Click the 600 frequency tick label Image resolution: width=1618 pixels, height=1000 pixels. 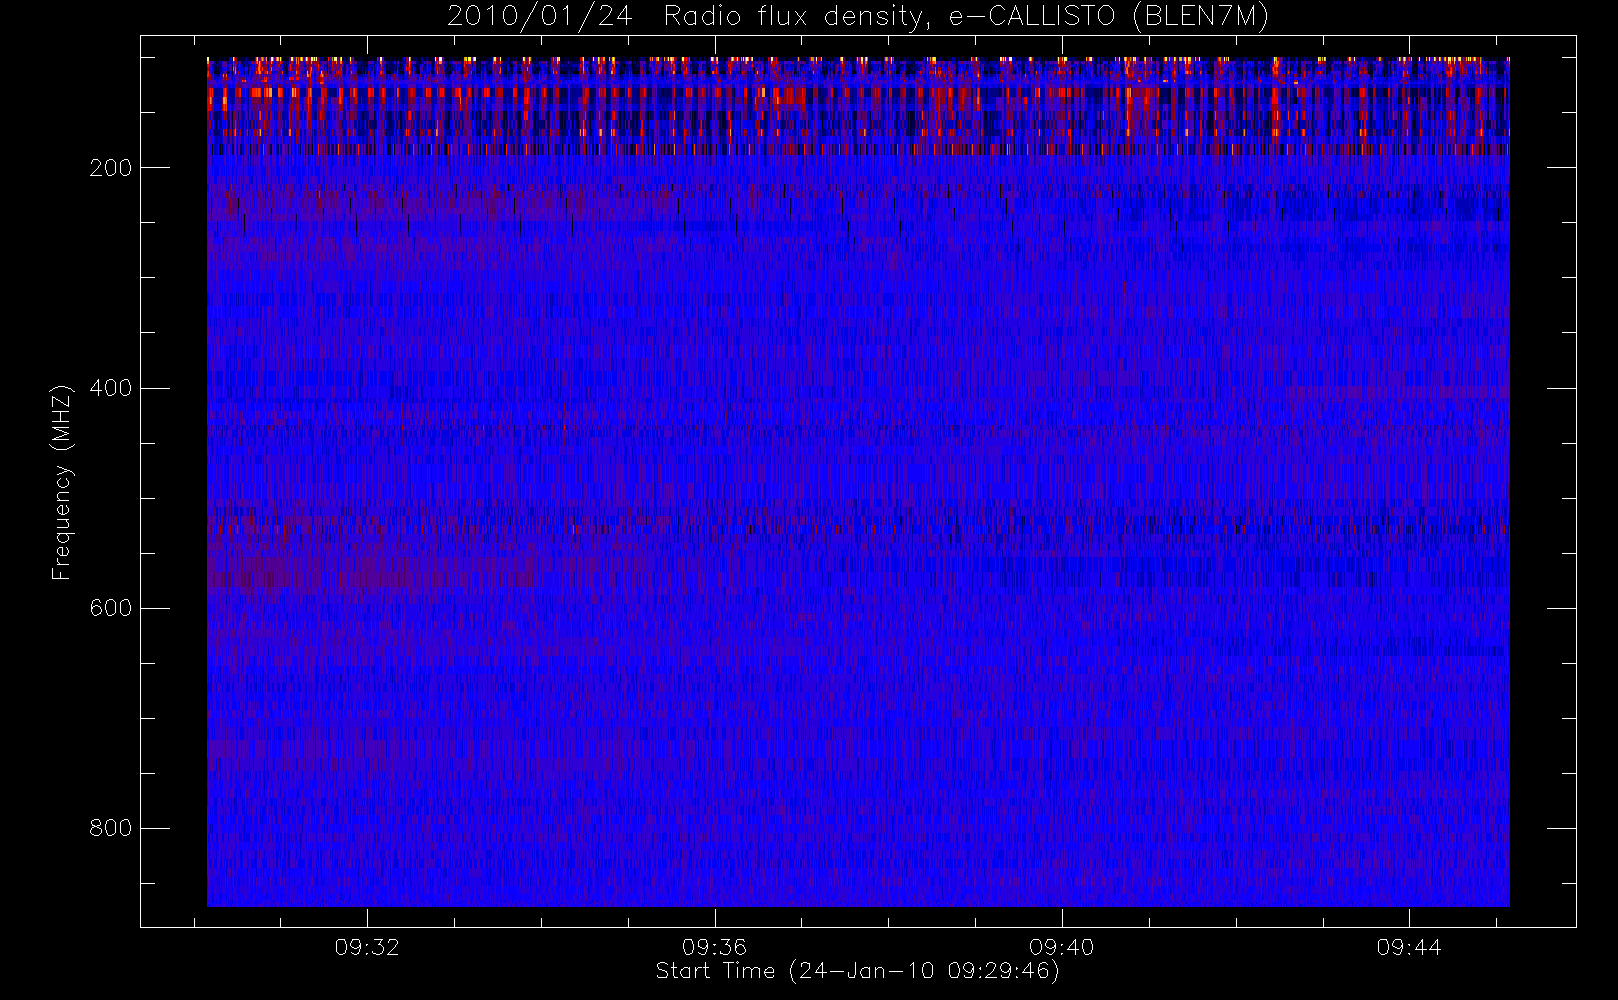[111, 608]
